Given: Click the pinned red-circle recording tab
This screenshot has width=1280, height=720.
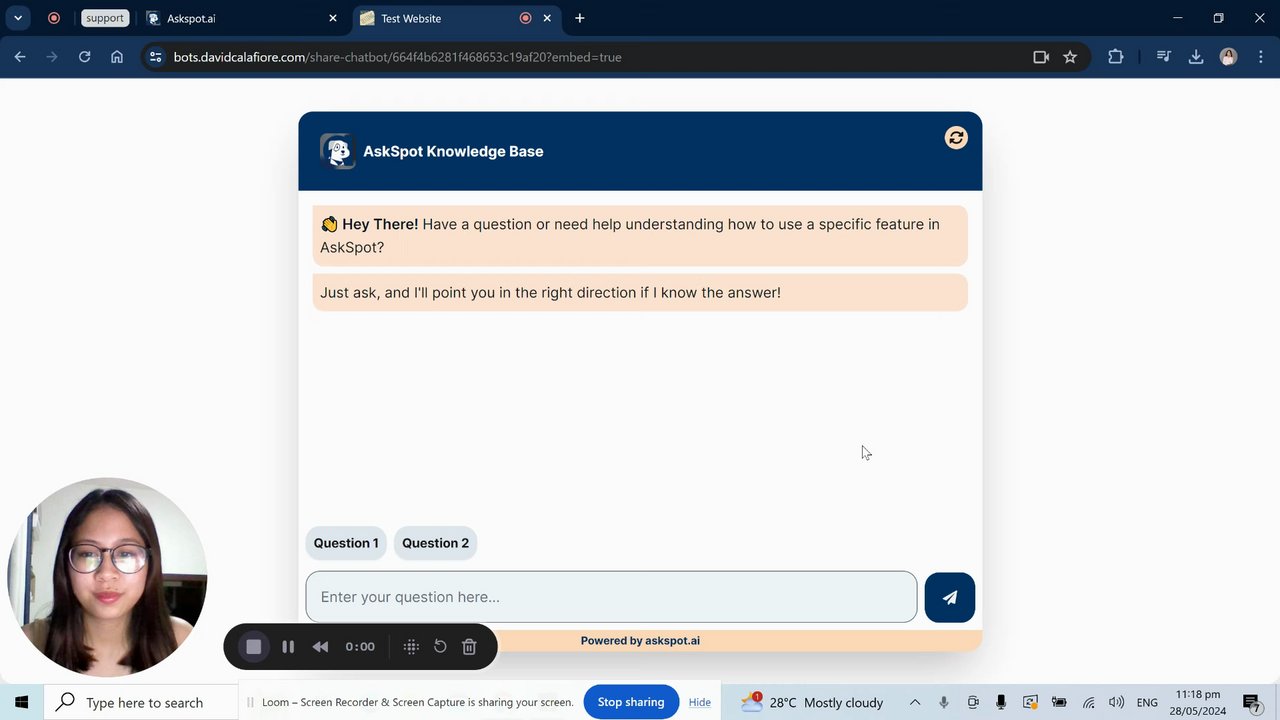Looking at the screenshot, I should coord(54,18).
